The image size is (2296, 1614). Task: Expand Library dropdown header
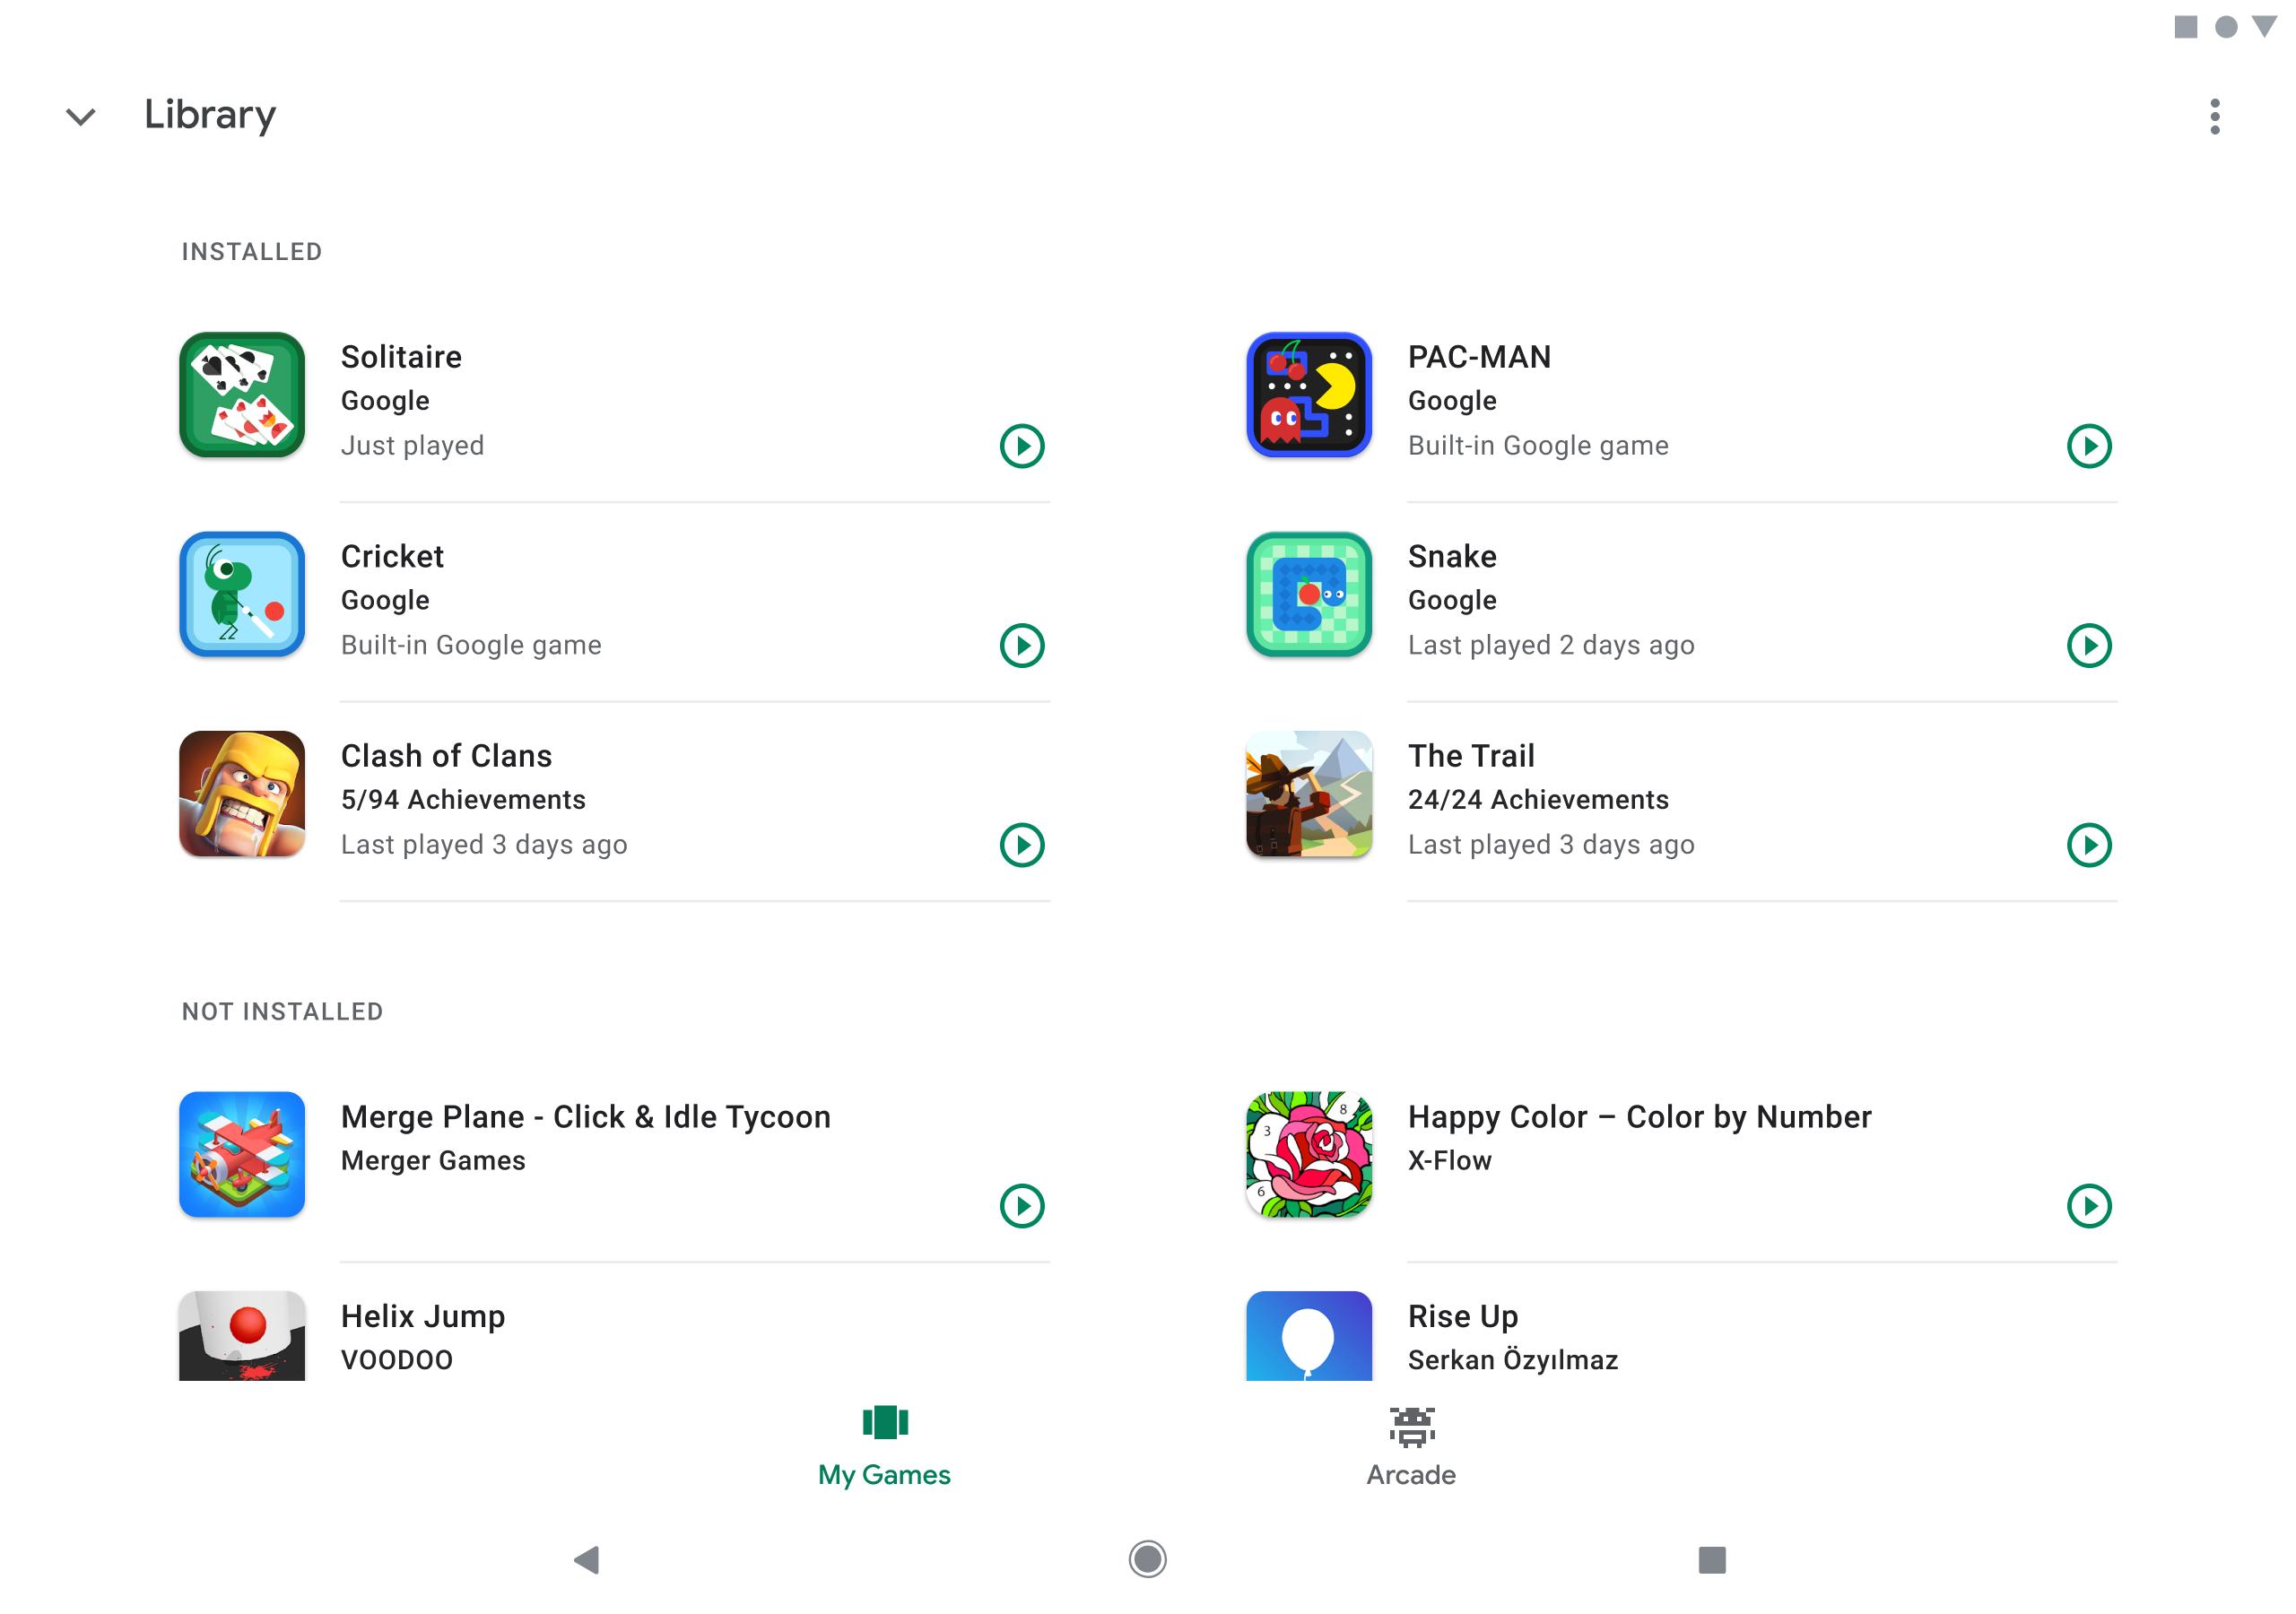[x=79, y=114]
